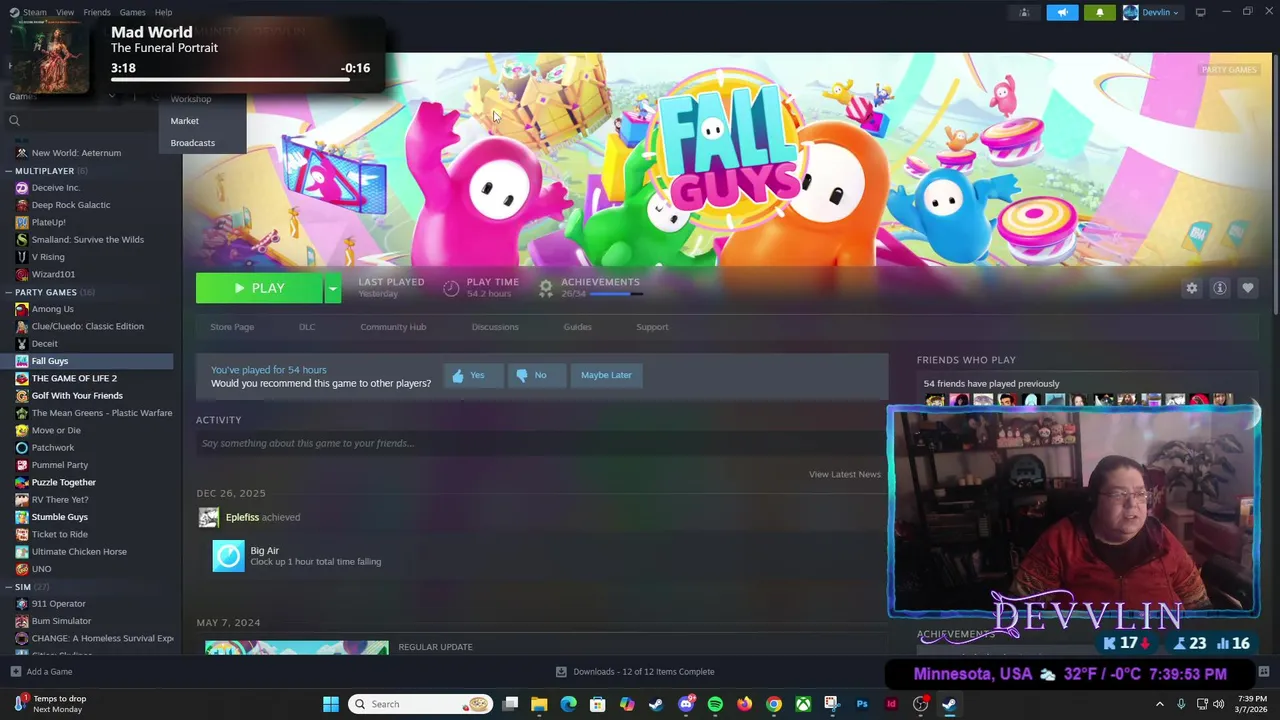Go to the Store Page tab

click(x=232, y=327)
